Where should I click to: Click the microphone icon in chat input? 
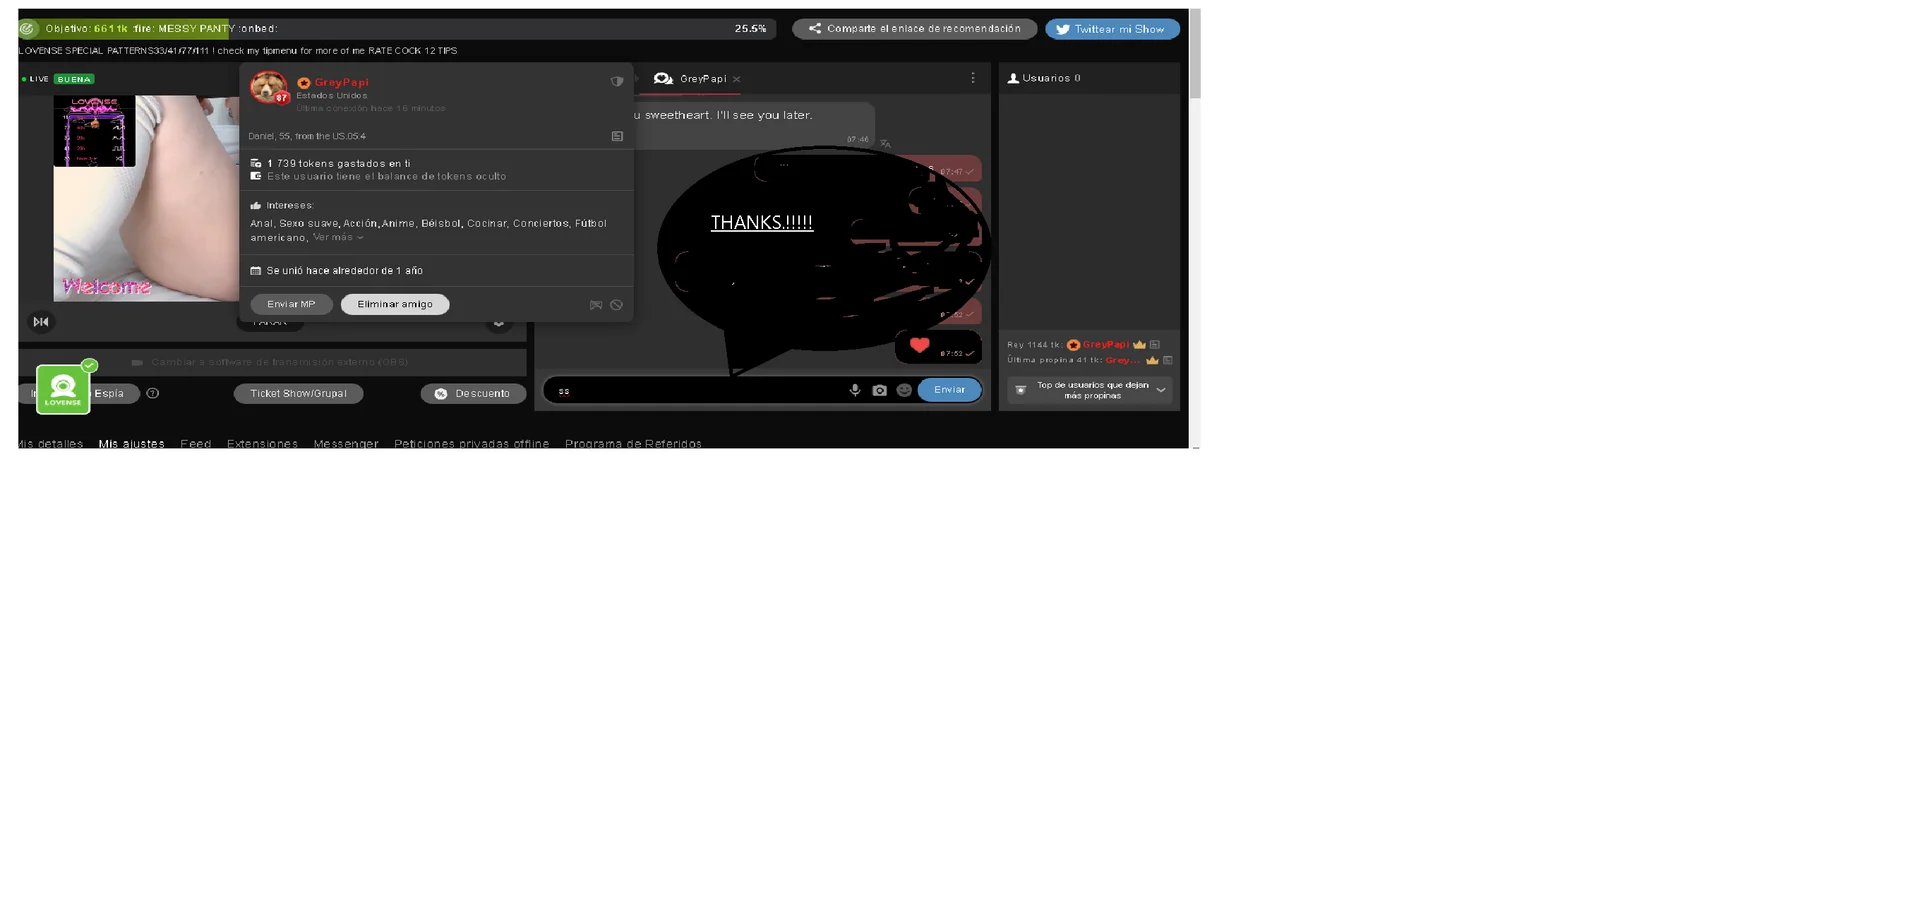click(x=854, y=390)
